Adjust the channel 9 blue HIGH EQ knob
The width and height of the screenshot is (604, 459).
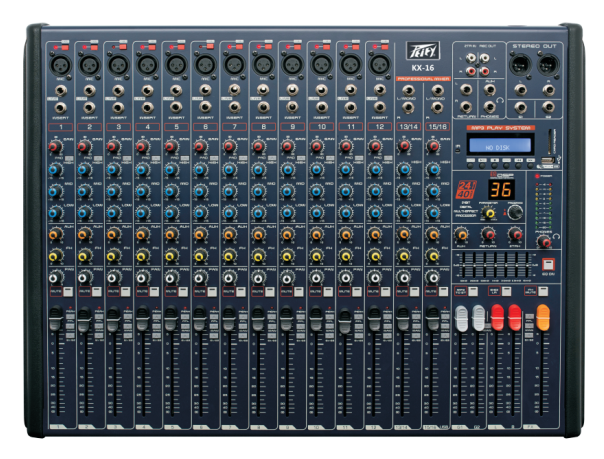287,169
